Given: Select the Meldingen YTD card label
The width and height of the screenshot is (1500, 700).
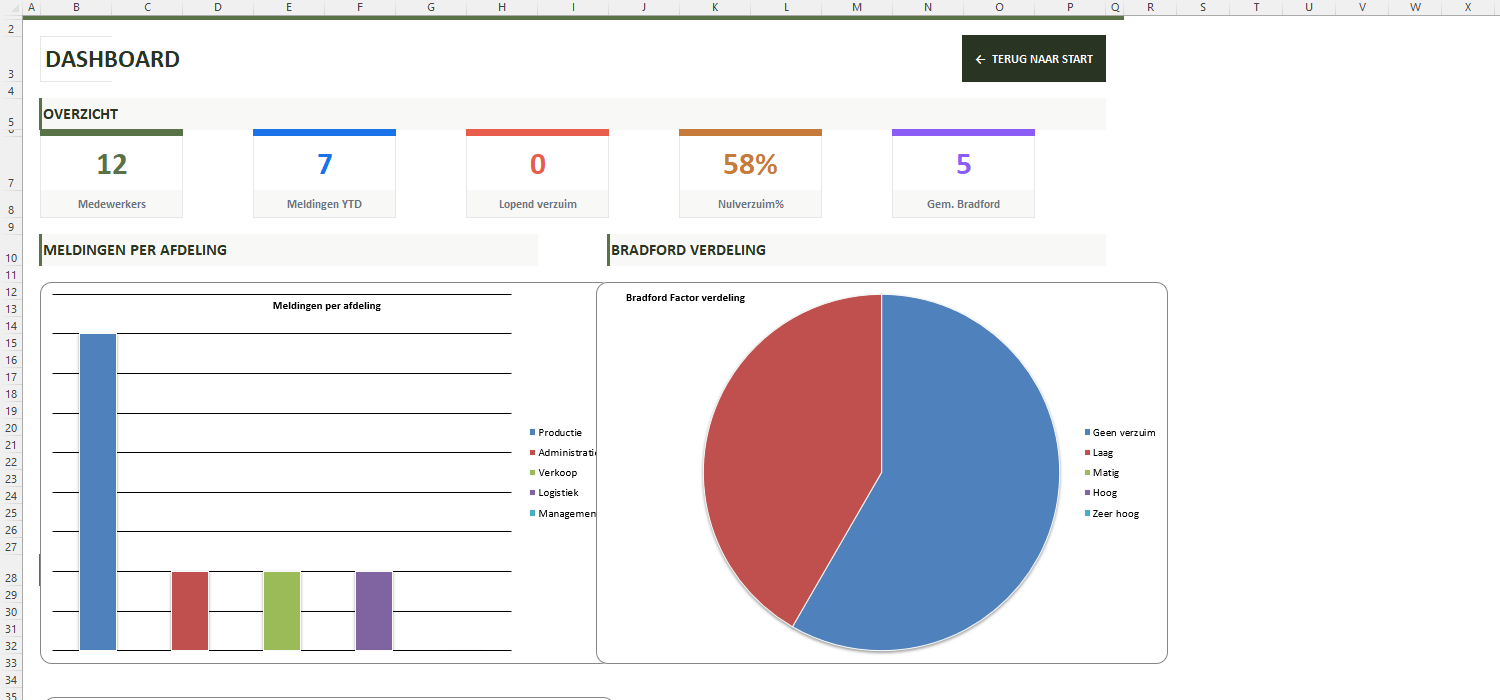Looking at the screenshot, I should point(325,204).
